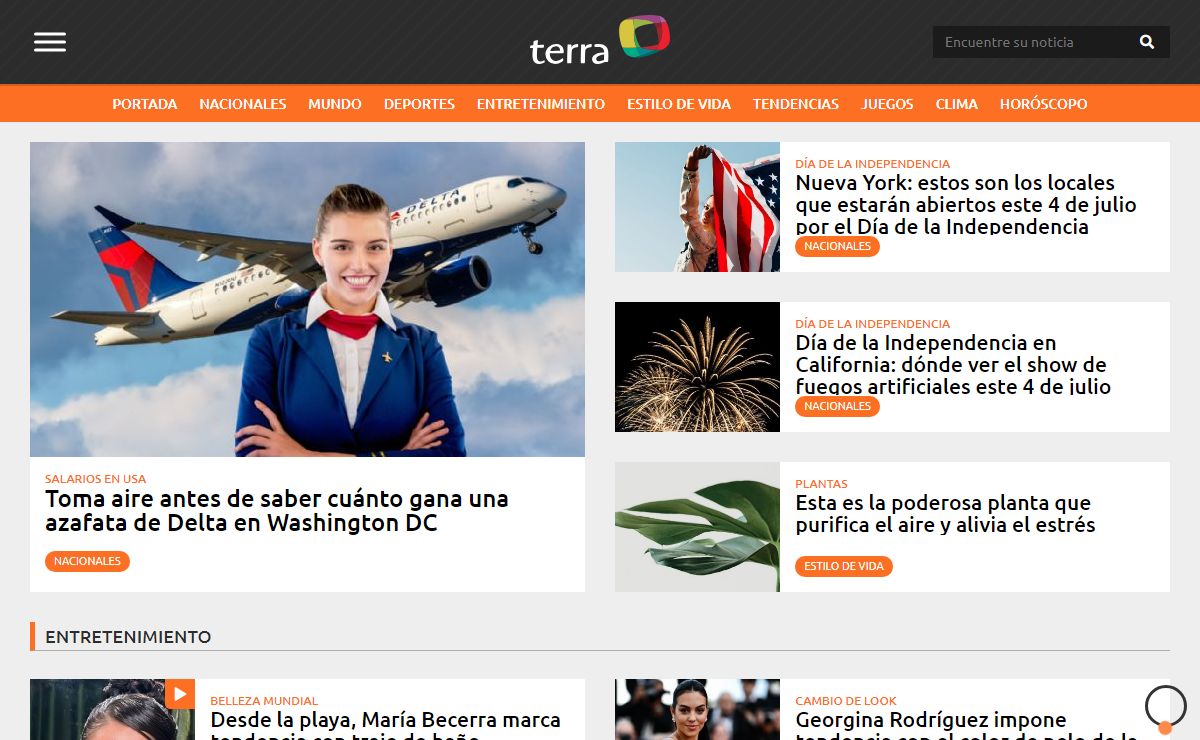The height and width of the screenshot is (740, 1200).
Task: Select ESTILO DE VIDA in the navigation bar
Action: coord(679,104)
